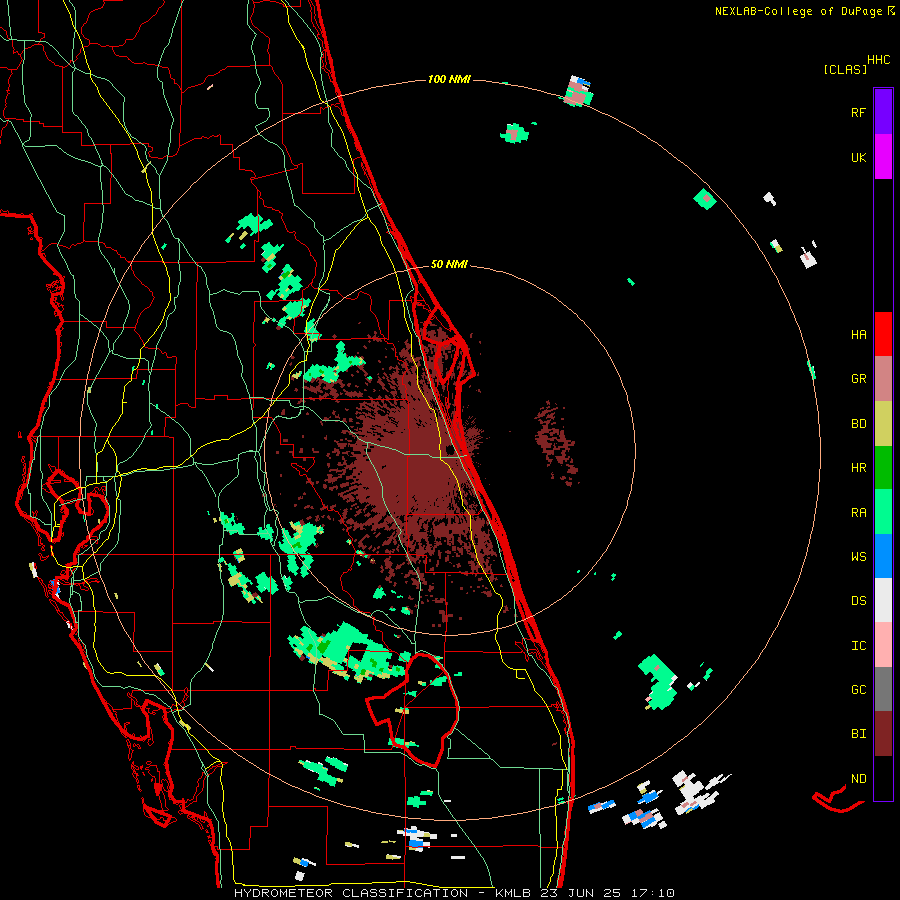Click the WS blue legend swatch
Image resolution: width=900 pixels, height=900 pixels.
click(x=883, y=556)
